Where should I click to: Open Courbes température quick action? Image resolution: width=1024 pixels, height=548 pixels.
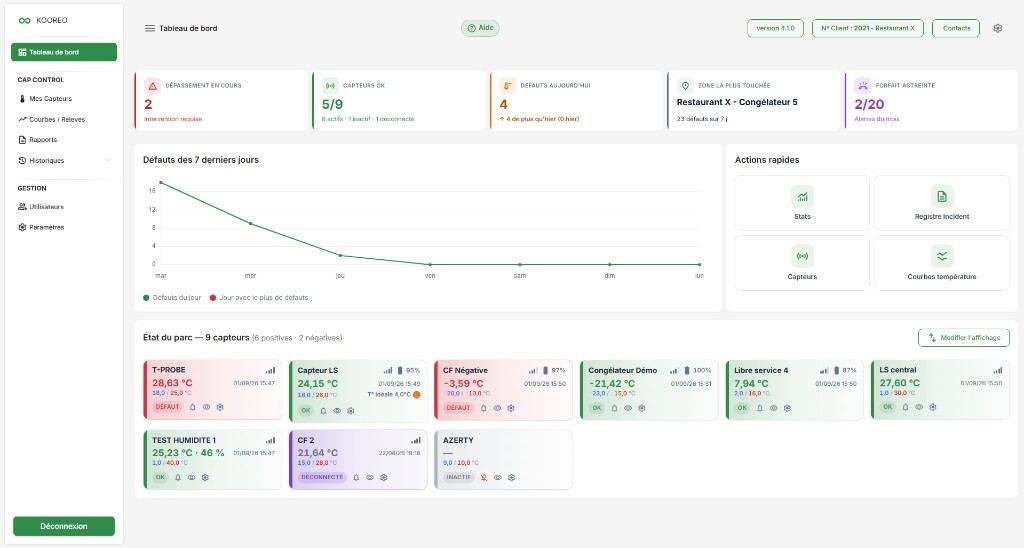(942, 263)
